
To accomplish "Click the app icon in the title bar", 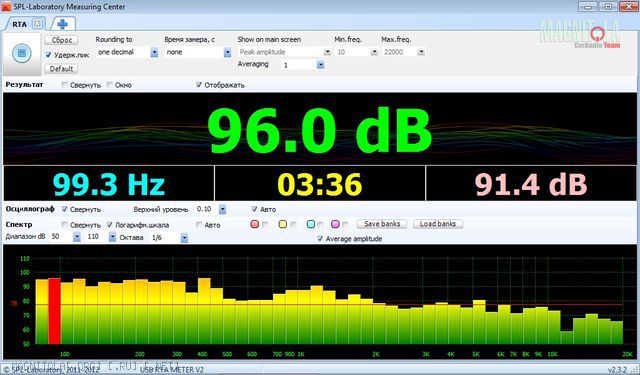I will [x=6, y=6].
